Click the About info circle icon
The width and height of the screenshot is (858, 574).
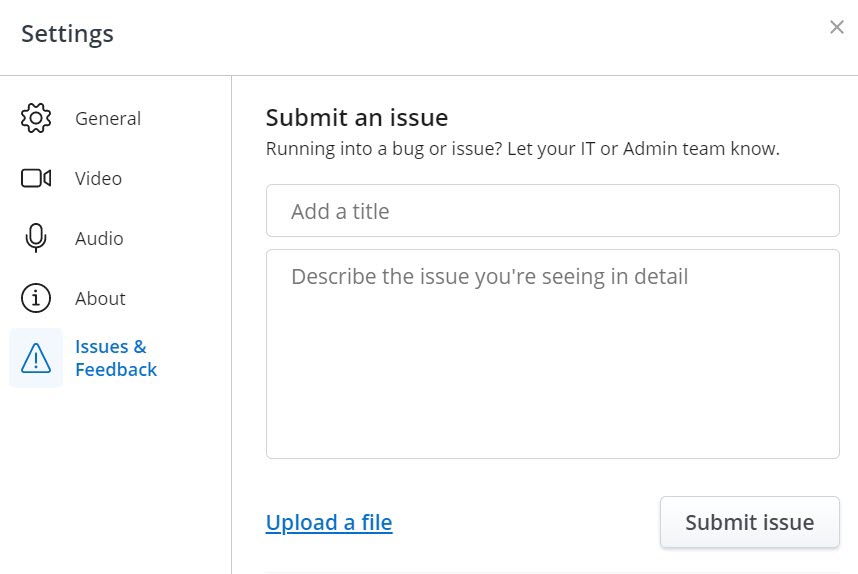[36, 298]
